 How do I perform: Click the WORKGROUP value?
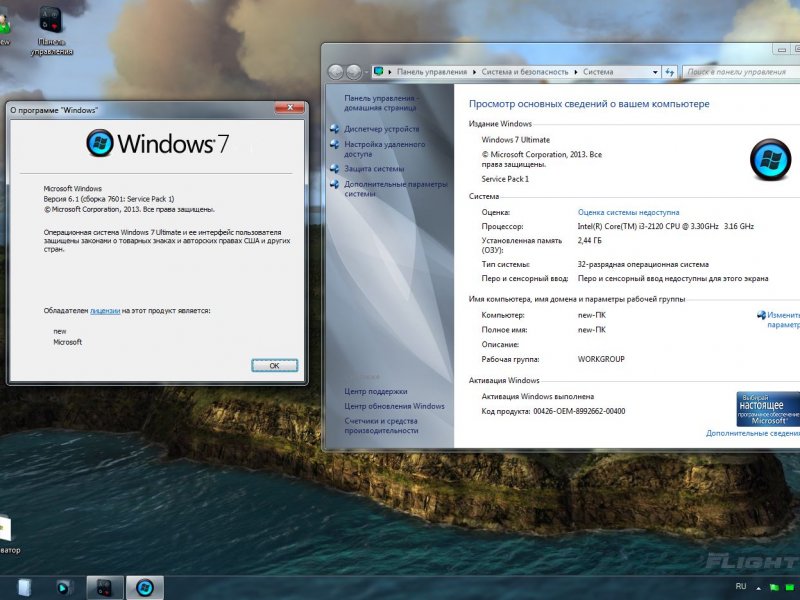point(601,359)
